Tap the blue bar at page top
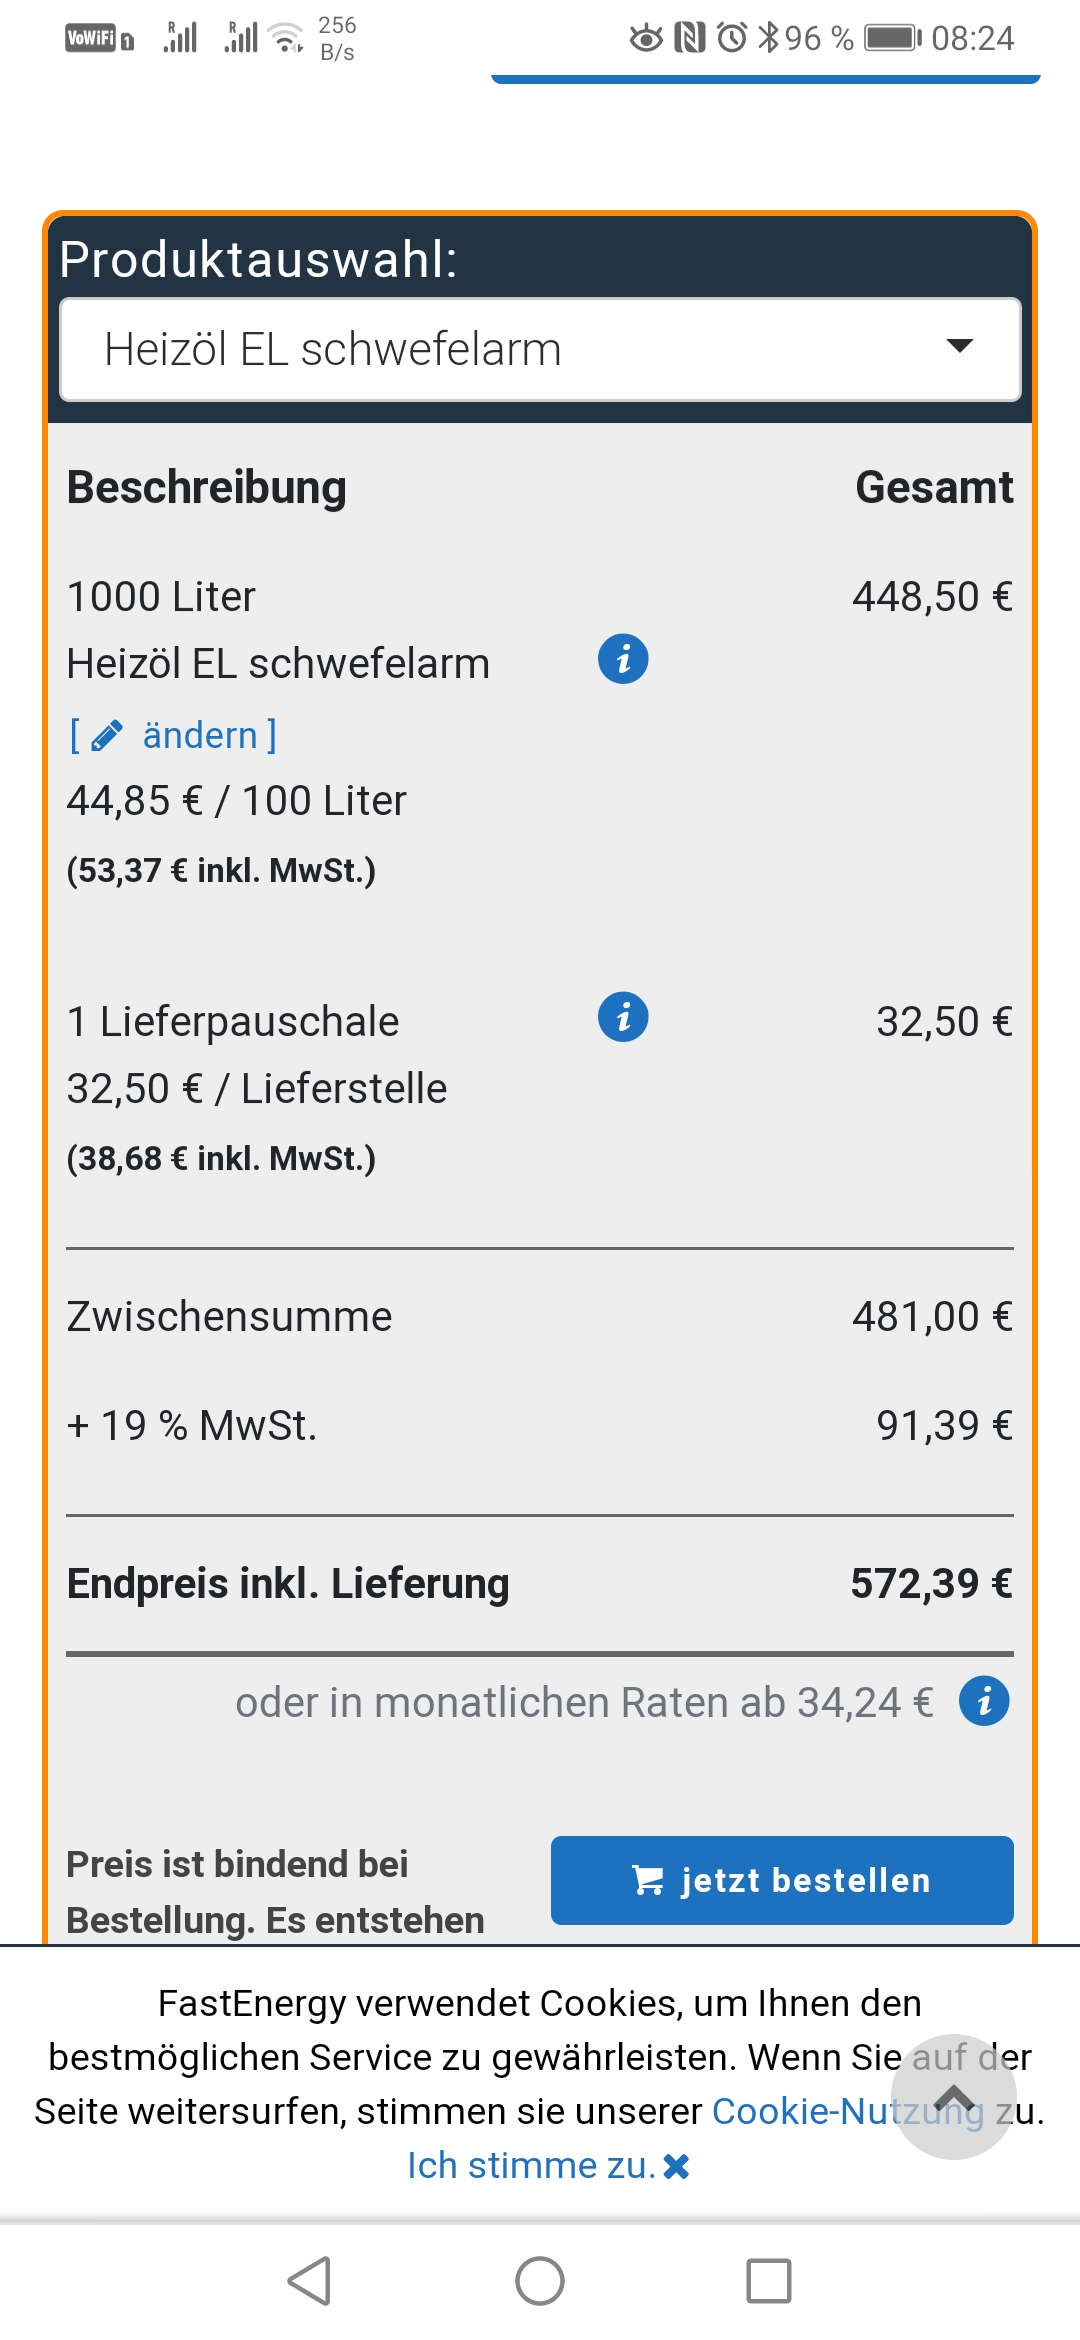 pos(766,78)
